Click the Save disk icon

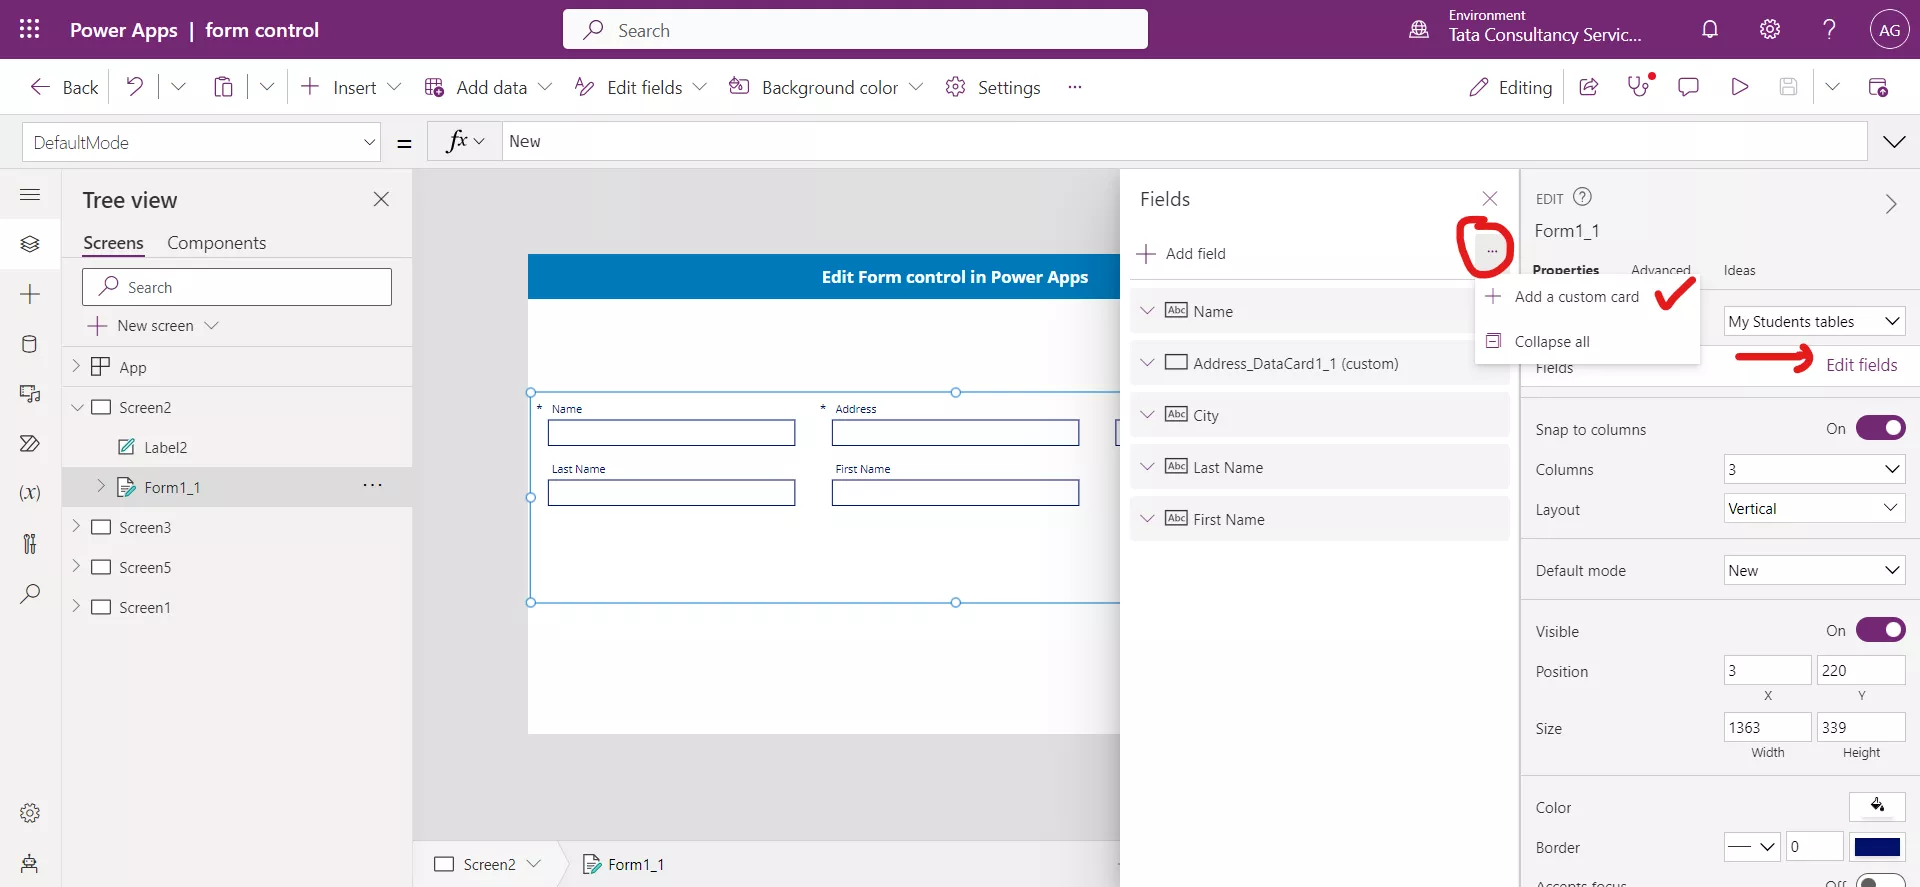(1789, 87)
